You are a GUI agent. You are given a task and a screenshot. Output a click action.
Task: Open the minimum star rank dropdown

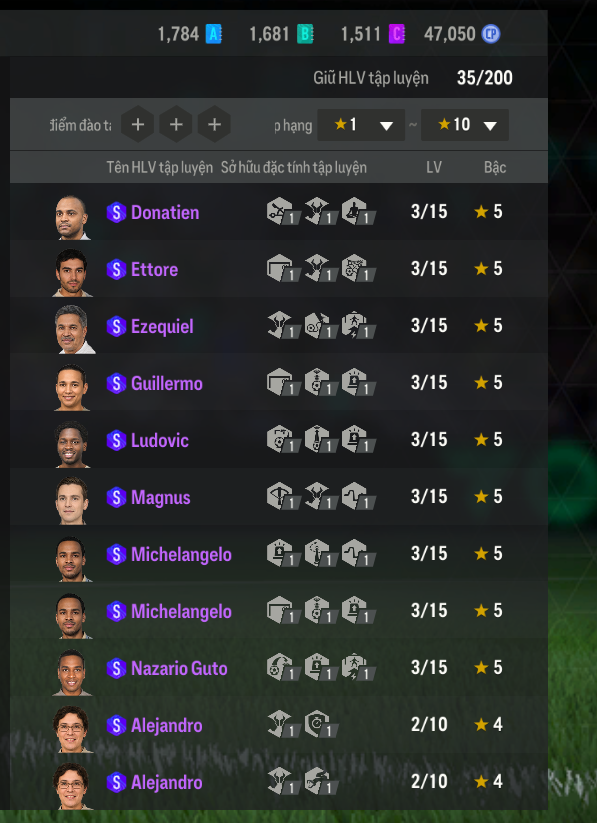(x=361, y=125)
